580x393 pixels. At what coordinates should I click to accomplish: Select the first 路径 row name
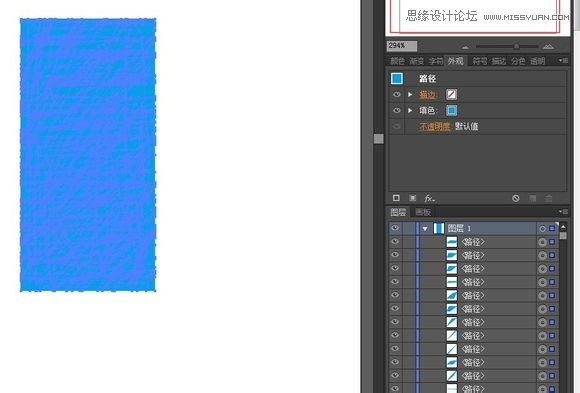(x=473, y=242)
